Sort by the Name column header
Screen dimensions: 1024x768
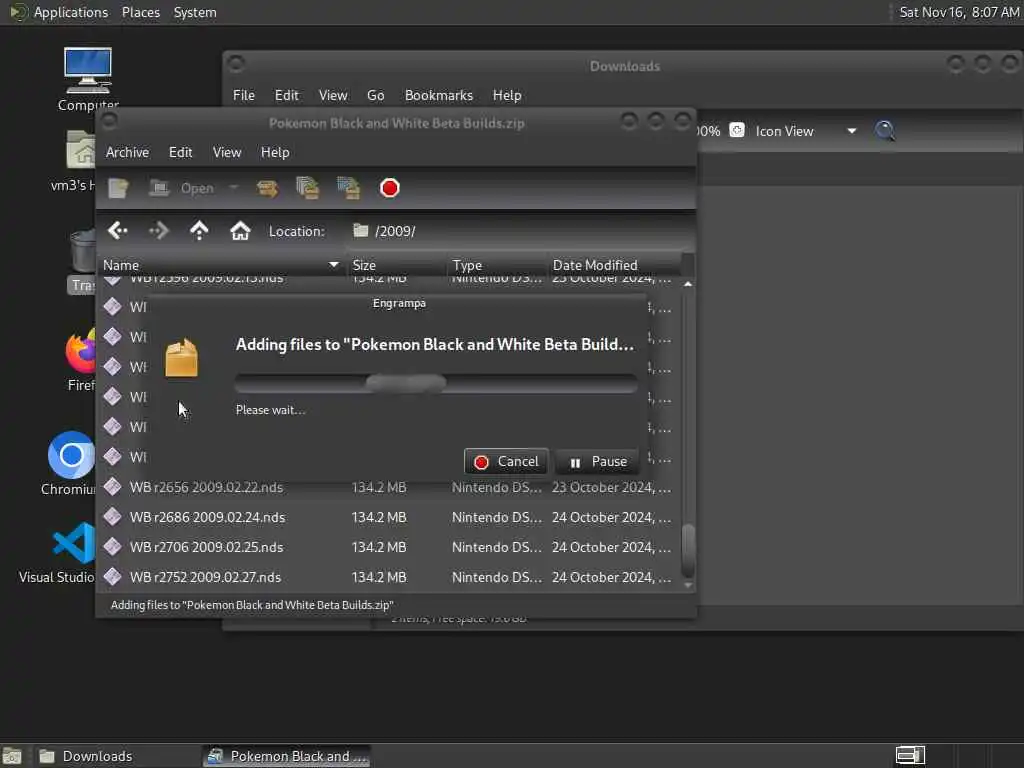coord(222,265)
